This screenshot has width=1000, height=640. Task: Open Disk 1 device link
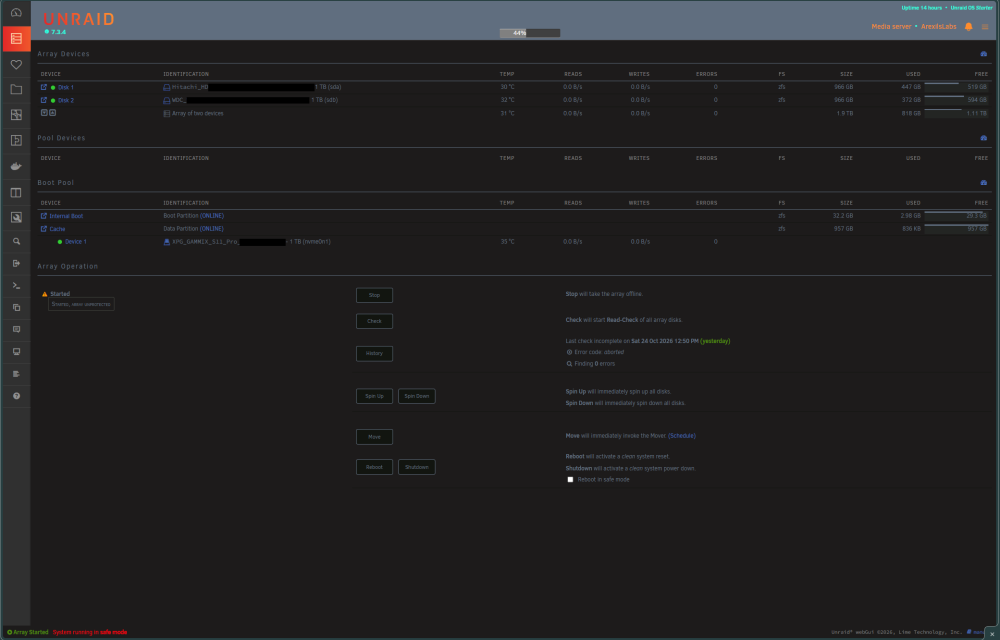(66, 87)
